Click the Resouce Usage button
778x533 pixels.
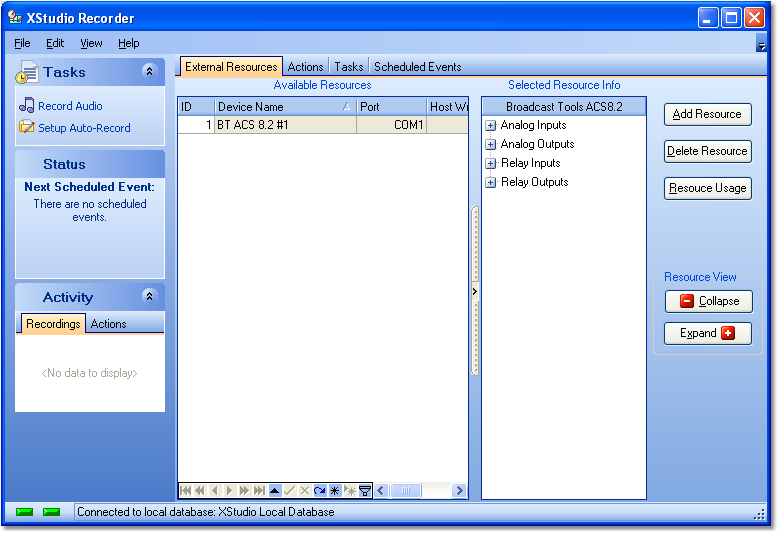708,188
